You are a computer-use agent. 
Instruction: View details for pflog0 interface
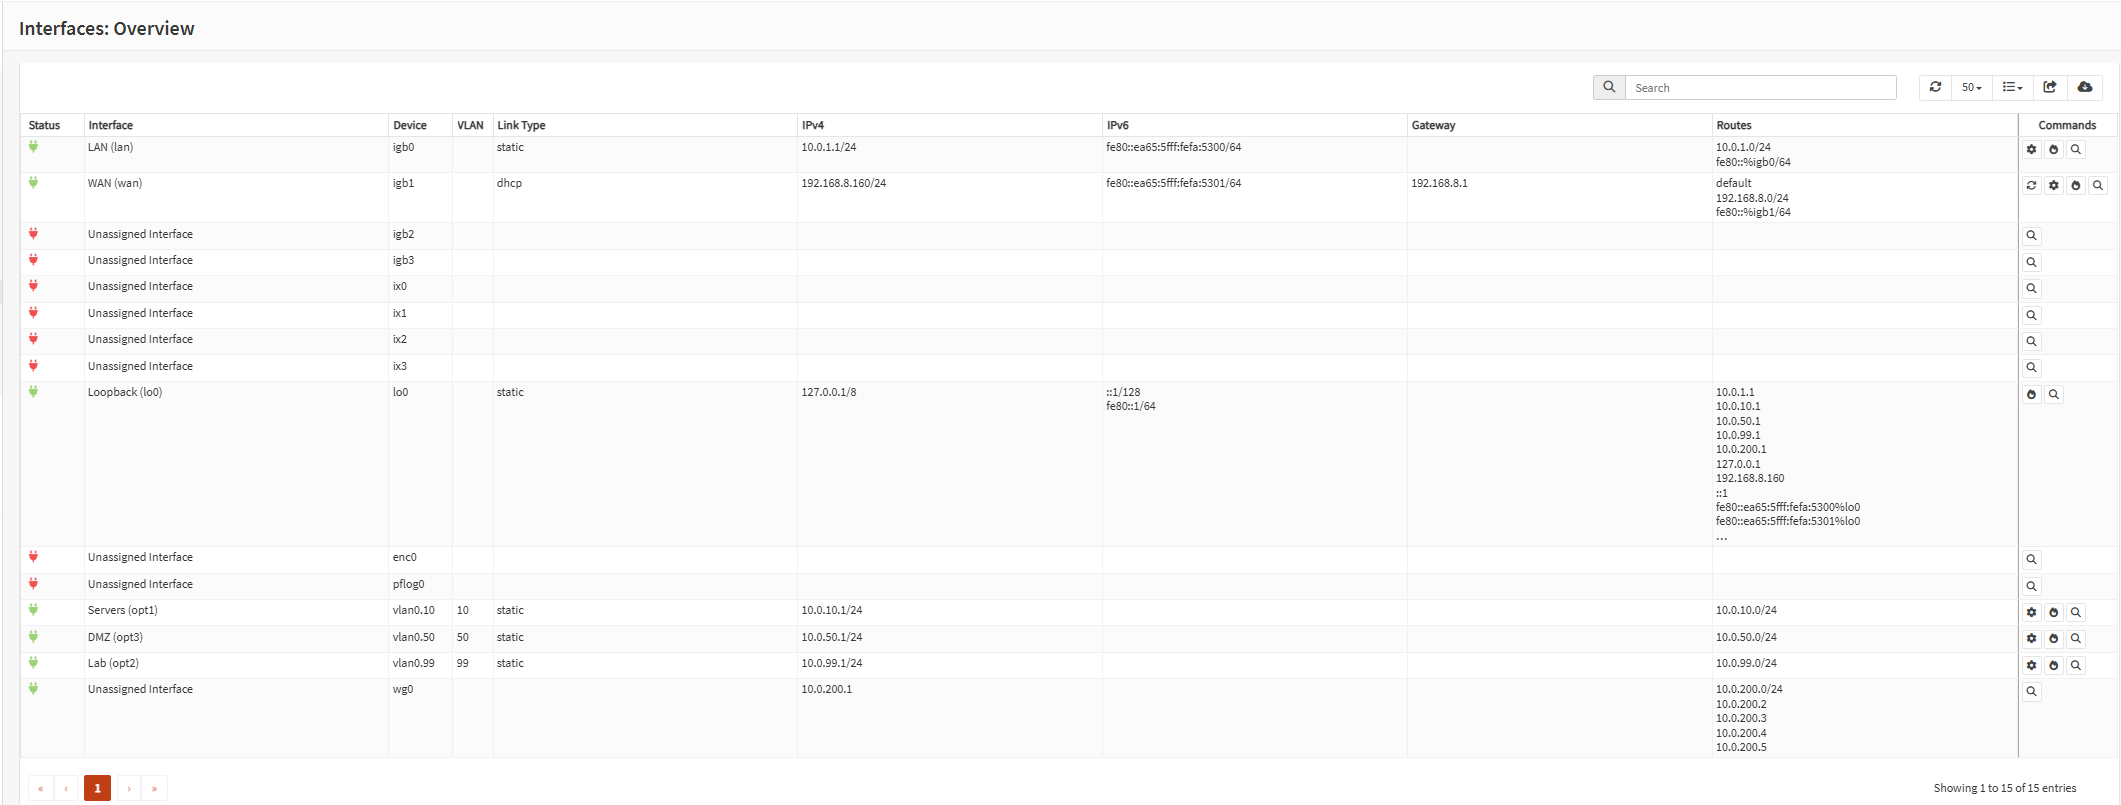[x=2031, y=586]
